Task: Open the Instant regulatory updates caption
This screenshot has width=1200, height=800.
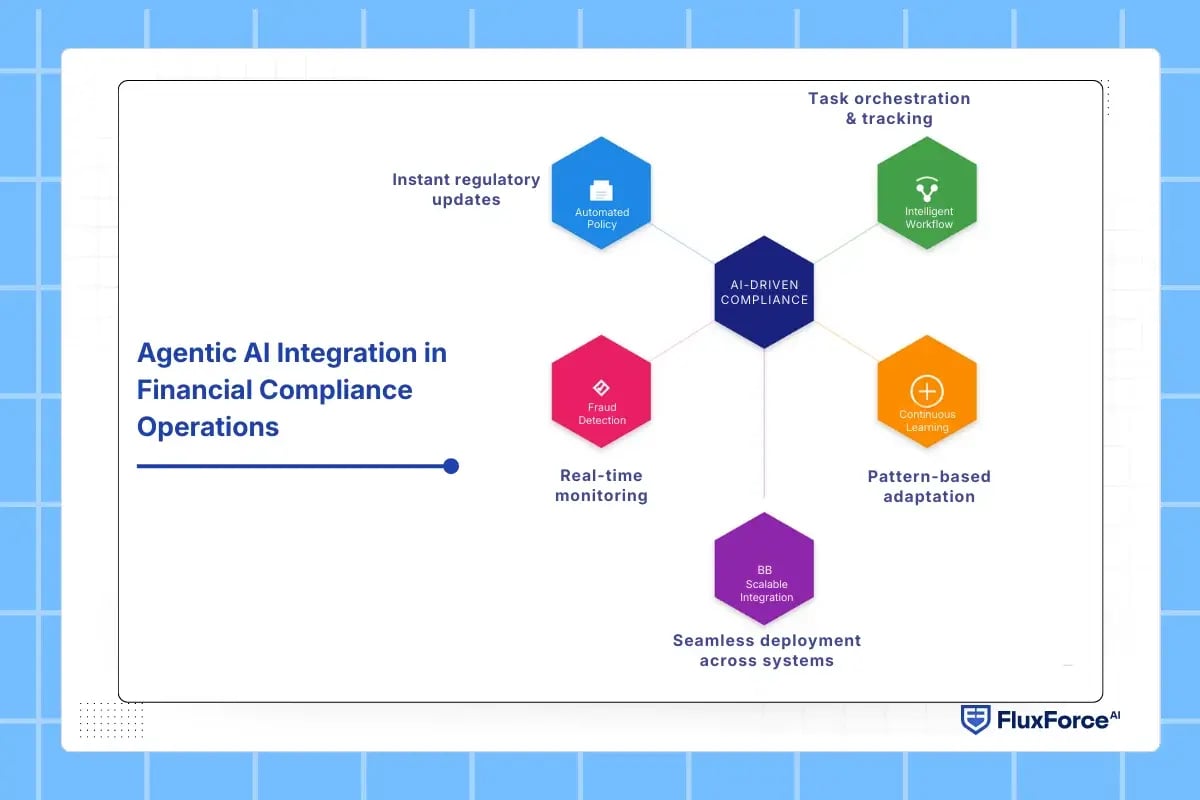Action: (x=466, y=189)
